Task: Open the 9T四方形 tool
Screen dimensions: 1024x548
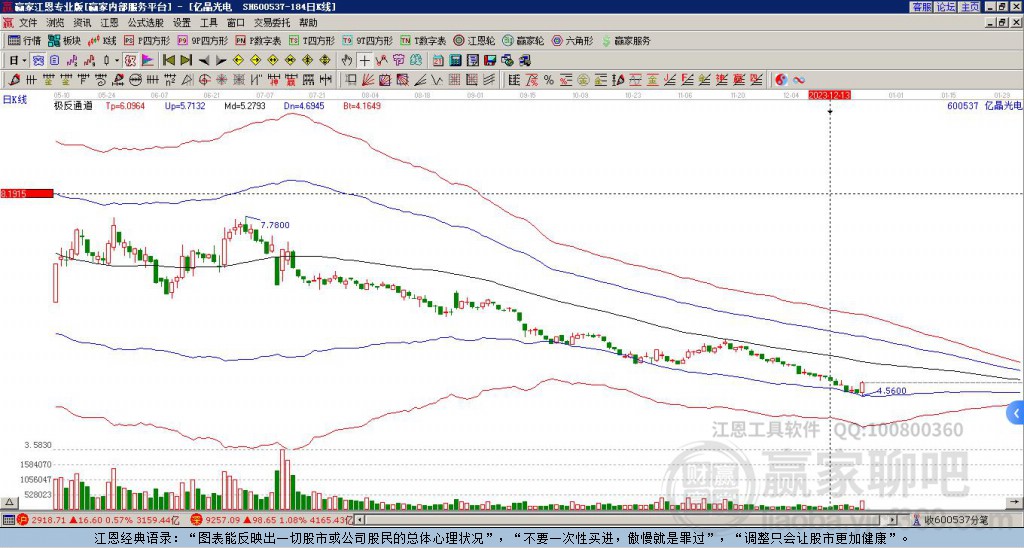Action: pyautogui.click(x=368, y=40)
